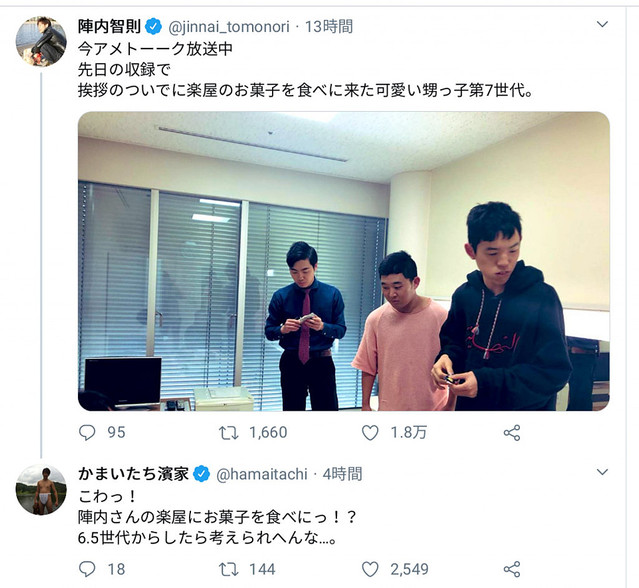Click the reply icon on 陣内智則's tweet
The image size is (639, 588).
click(x=87, y=432)
